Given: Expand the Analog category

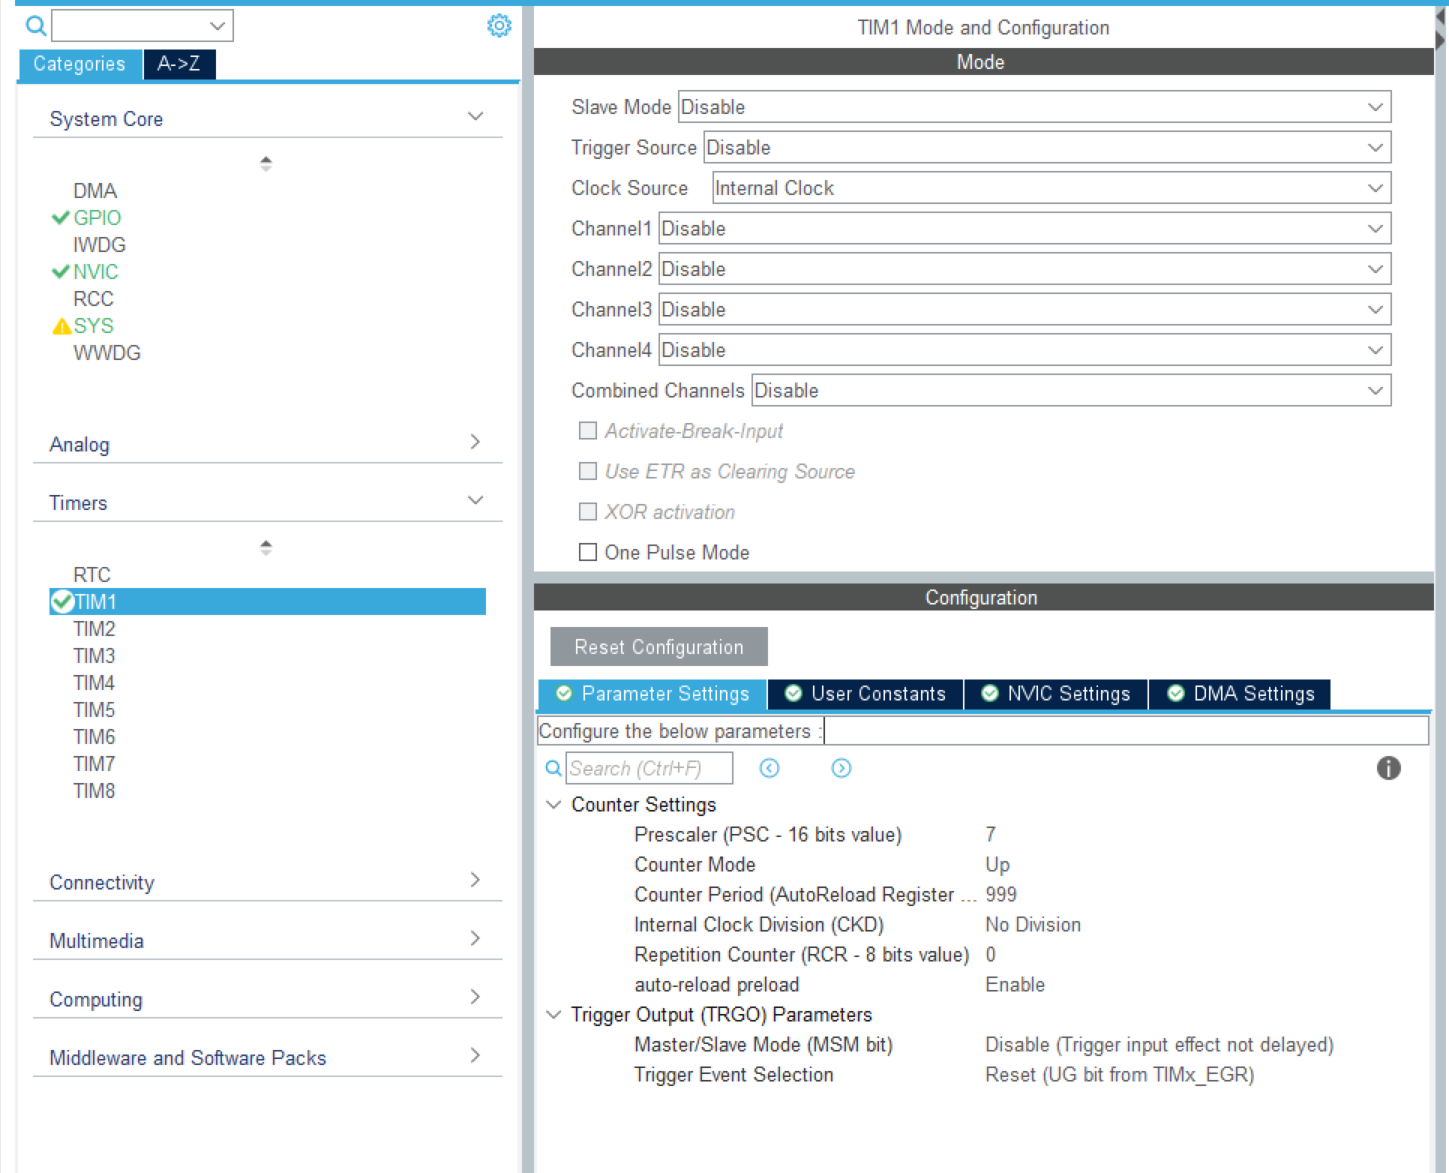Looking at the screenshot, I should tap(476, 442).
